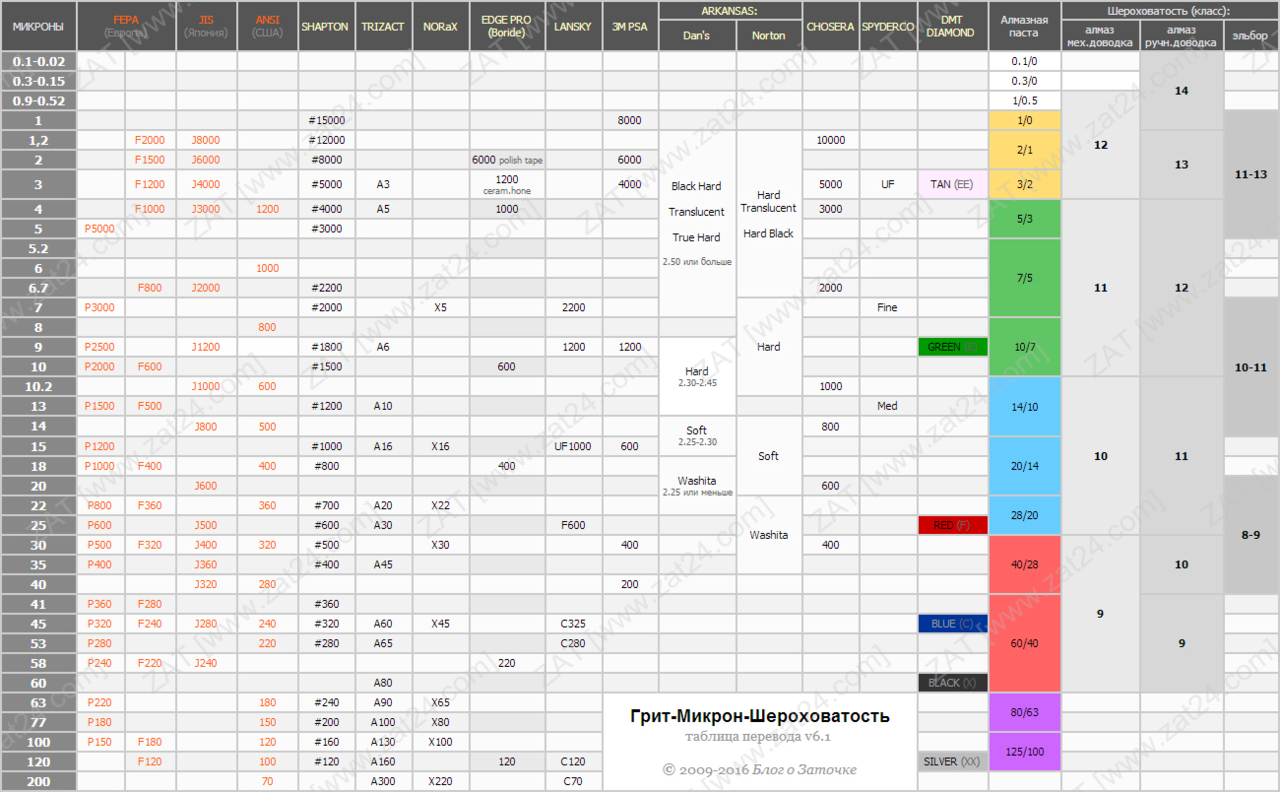Select the SILVER (XX) DMT cell

point(952,761)
